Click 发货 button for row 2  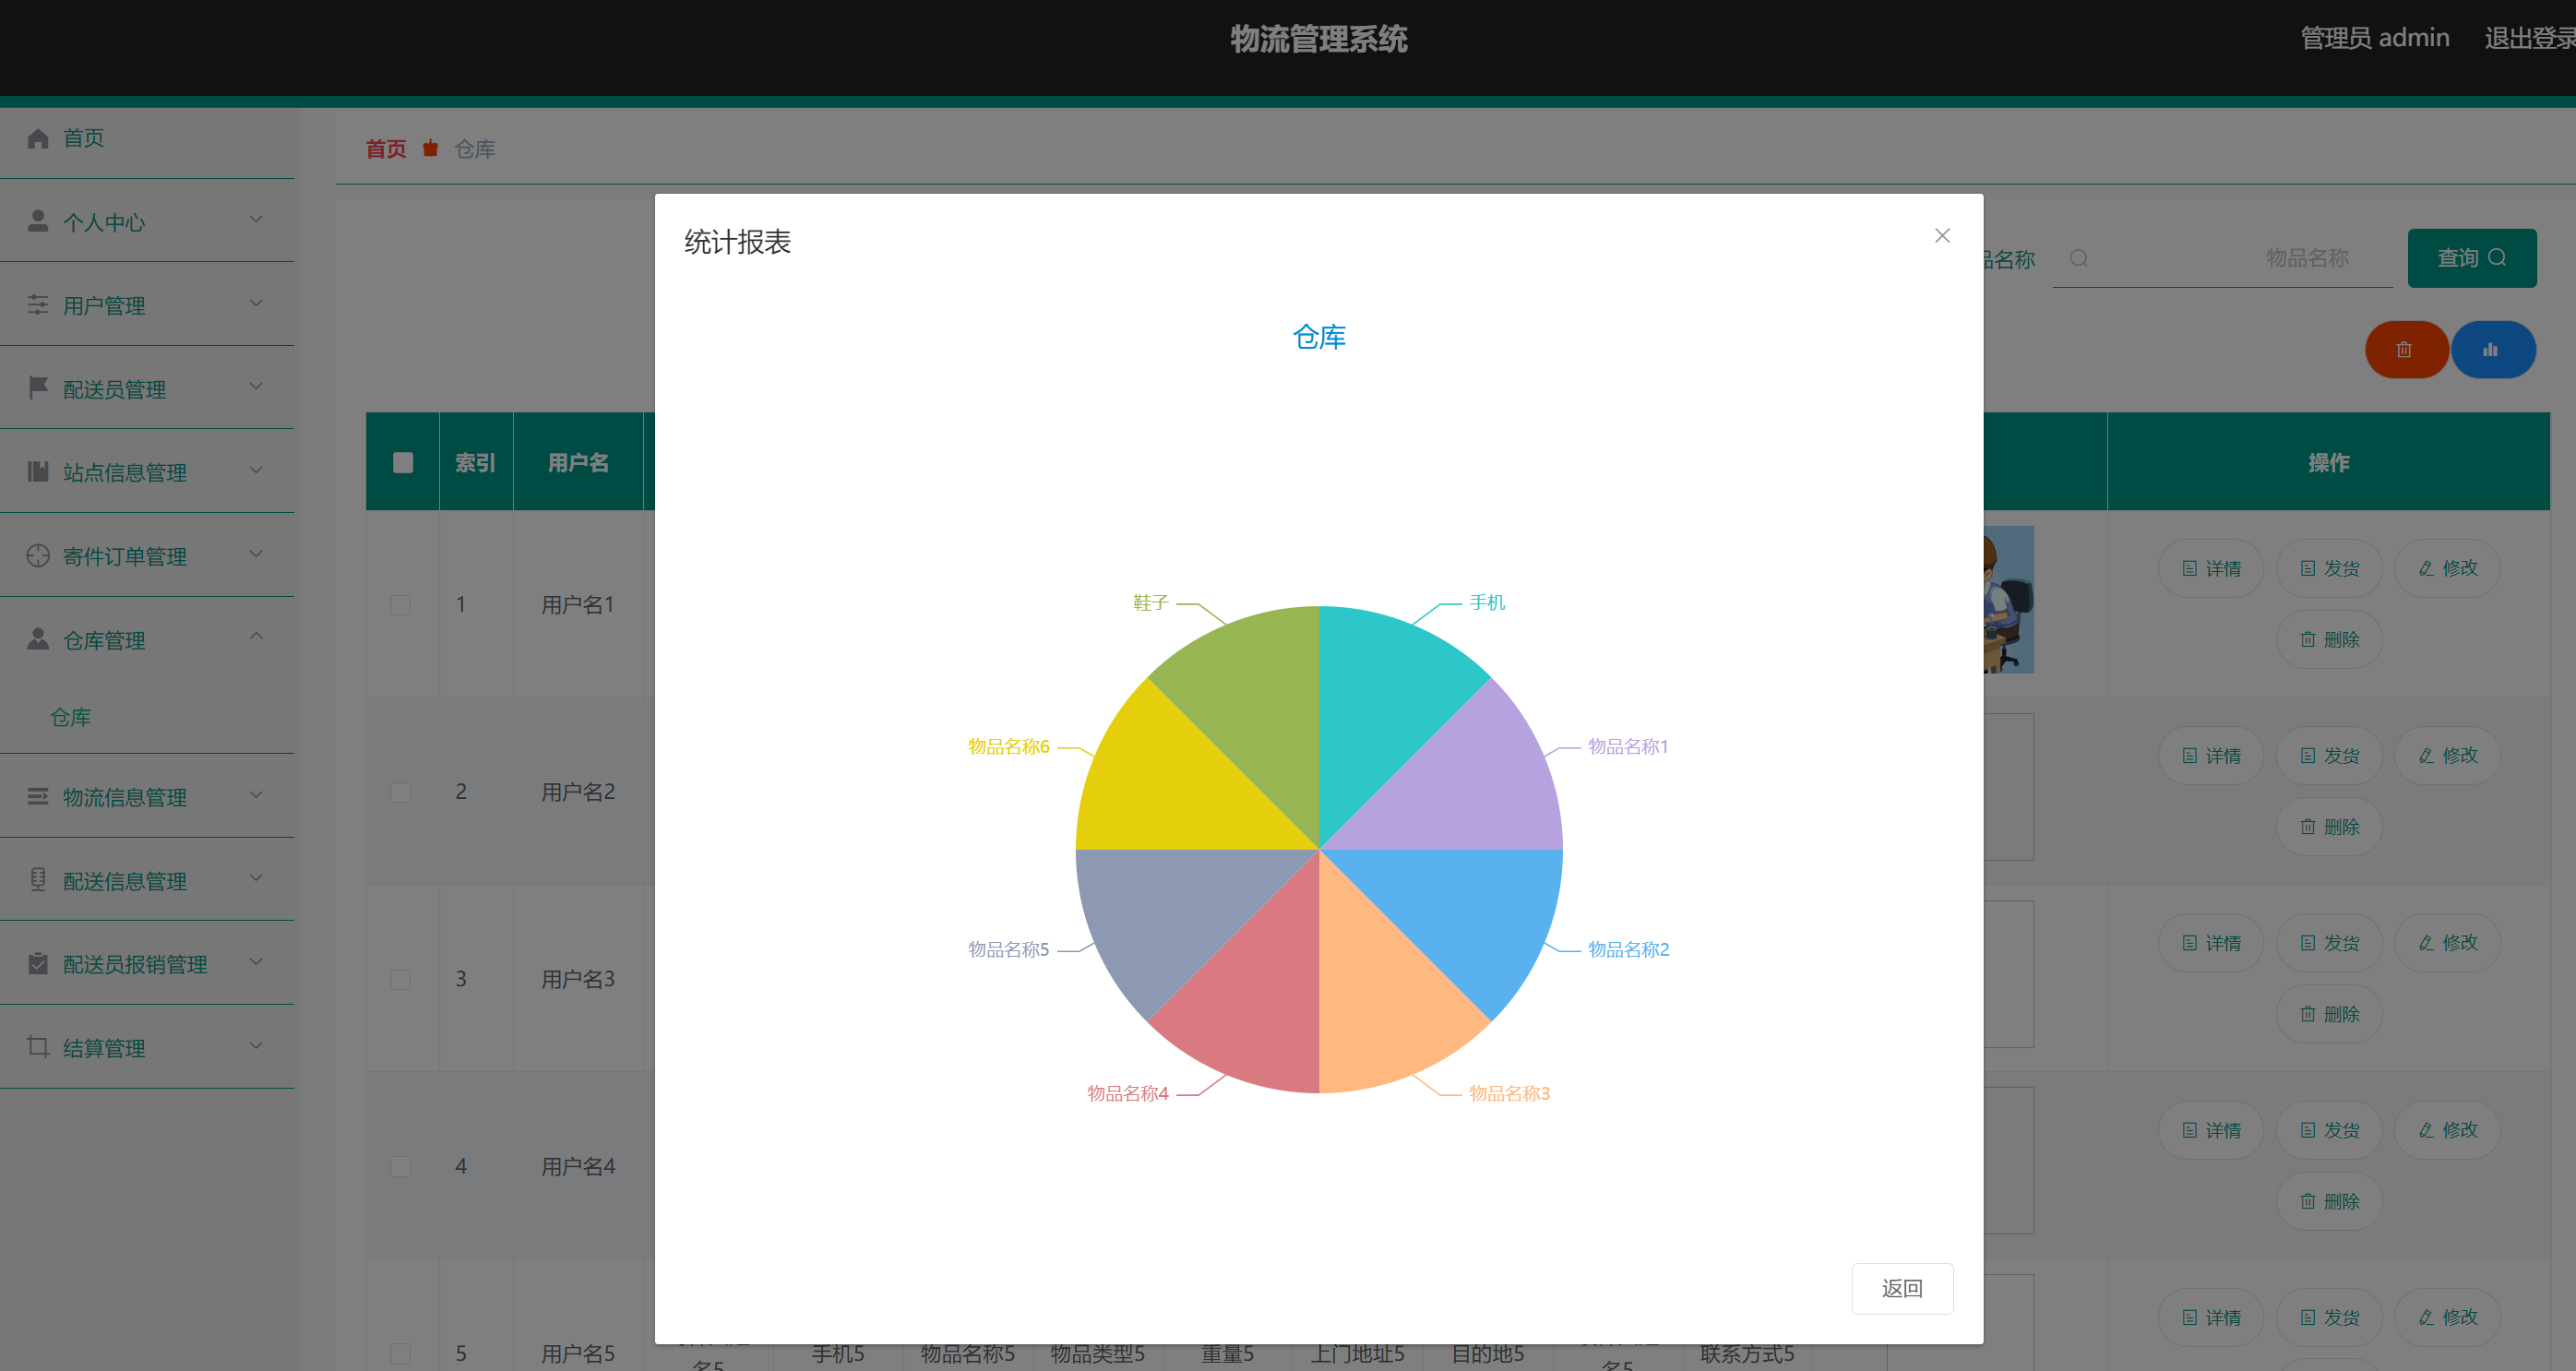(x=2329, y=756)
